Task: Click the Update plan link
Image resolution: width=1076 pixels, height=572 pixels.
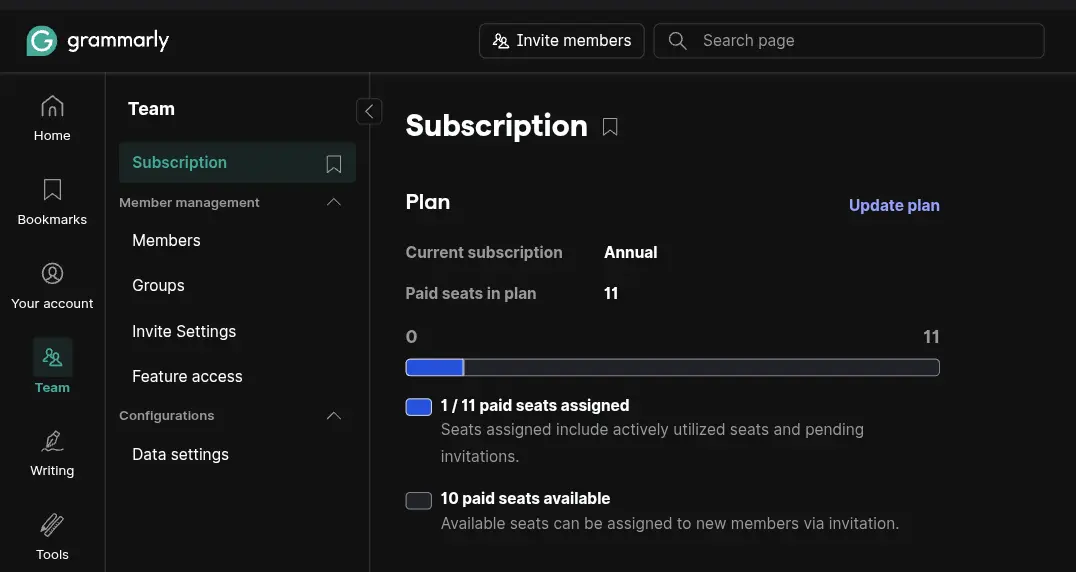Action: [894, 206]
